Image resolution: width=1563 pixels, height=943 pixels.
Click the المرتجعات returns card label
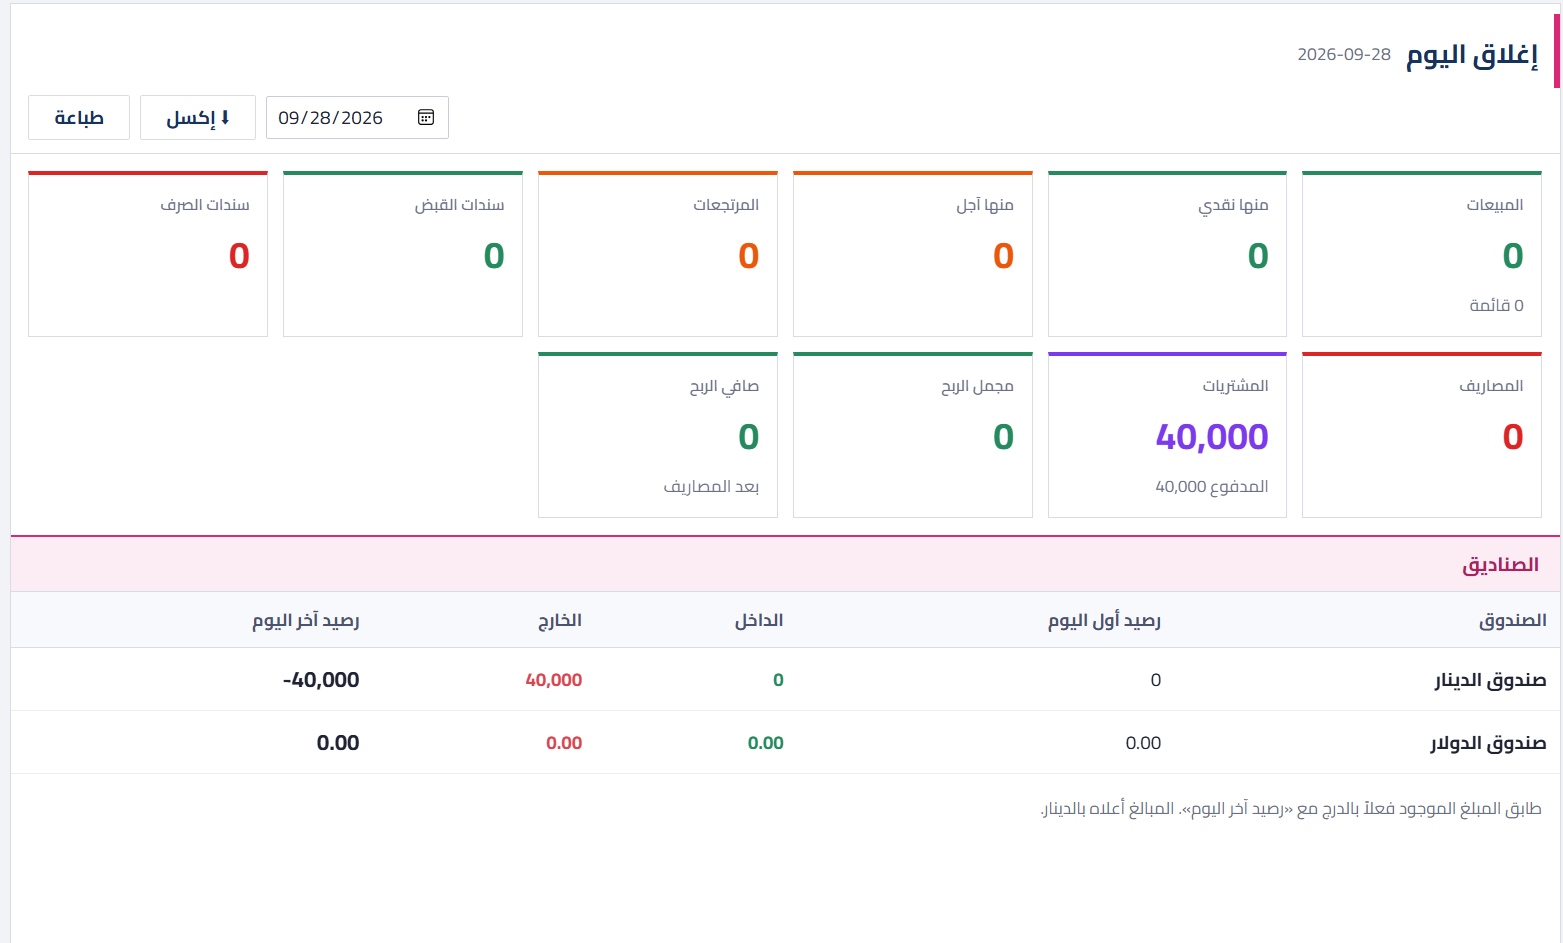point(726,205)
